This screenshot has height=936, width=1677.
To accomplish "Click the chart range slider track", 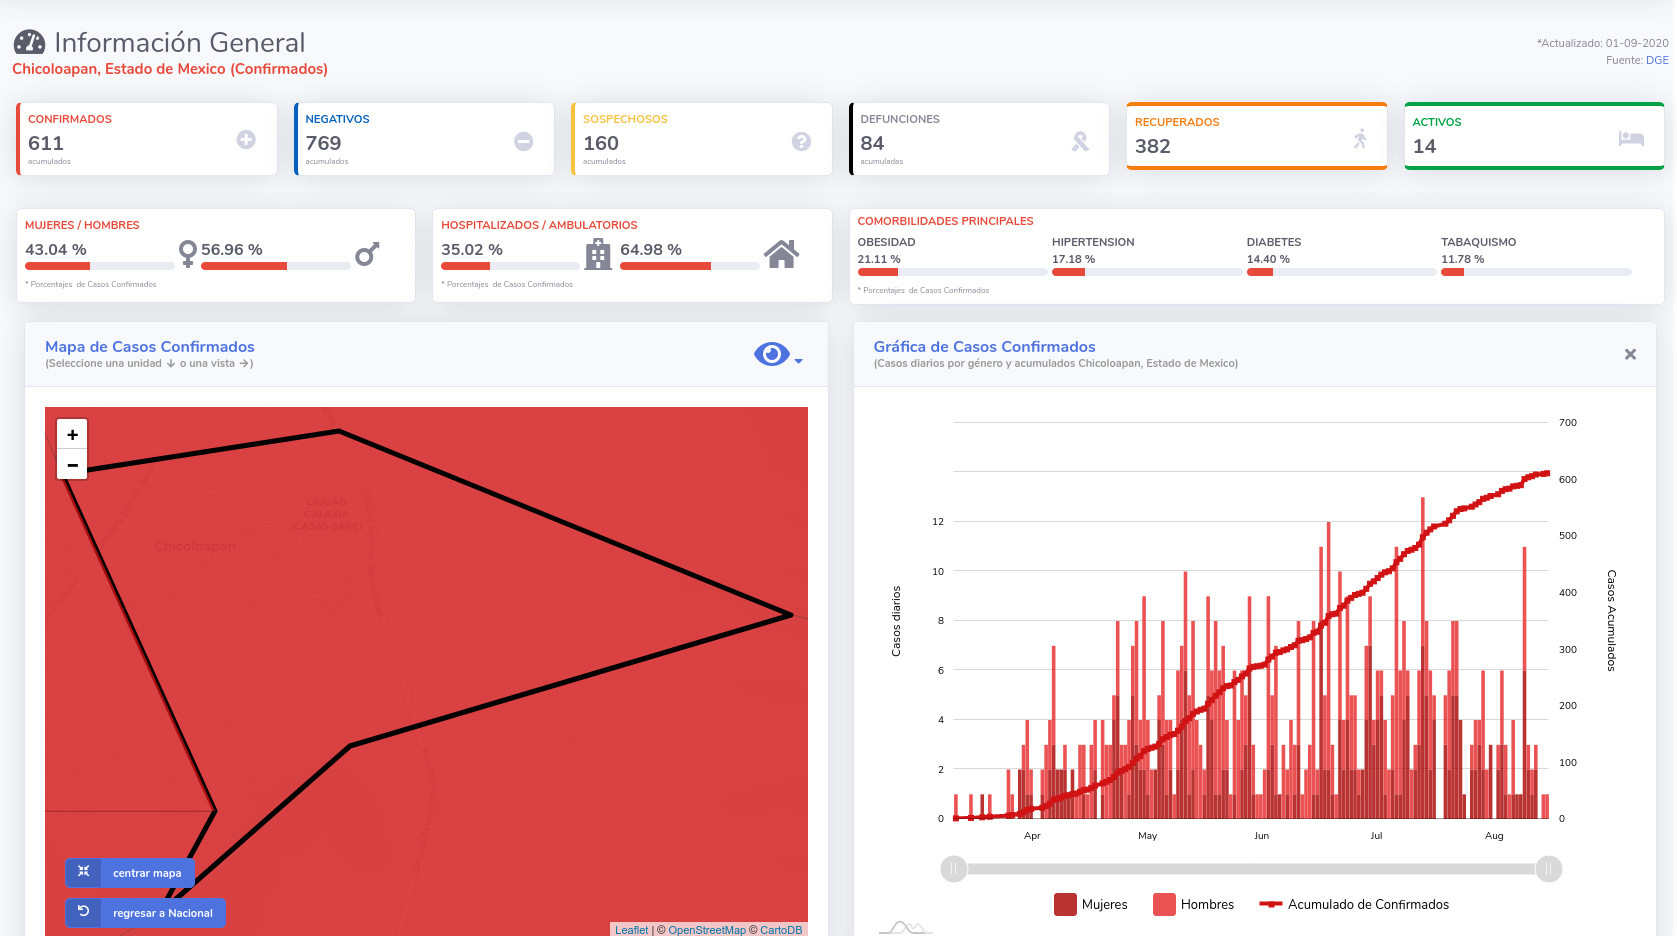I will (1251, 869).
